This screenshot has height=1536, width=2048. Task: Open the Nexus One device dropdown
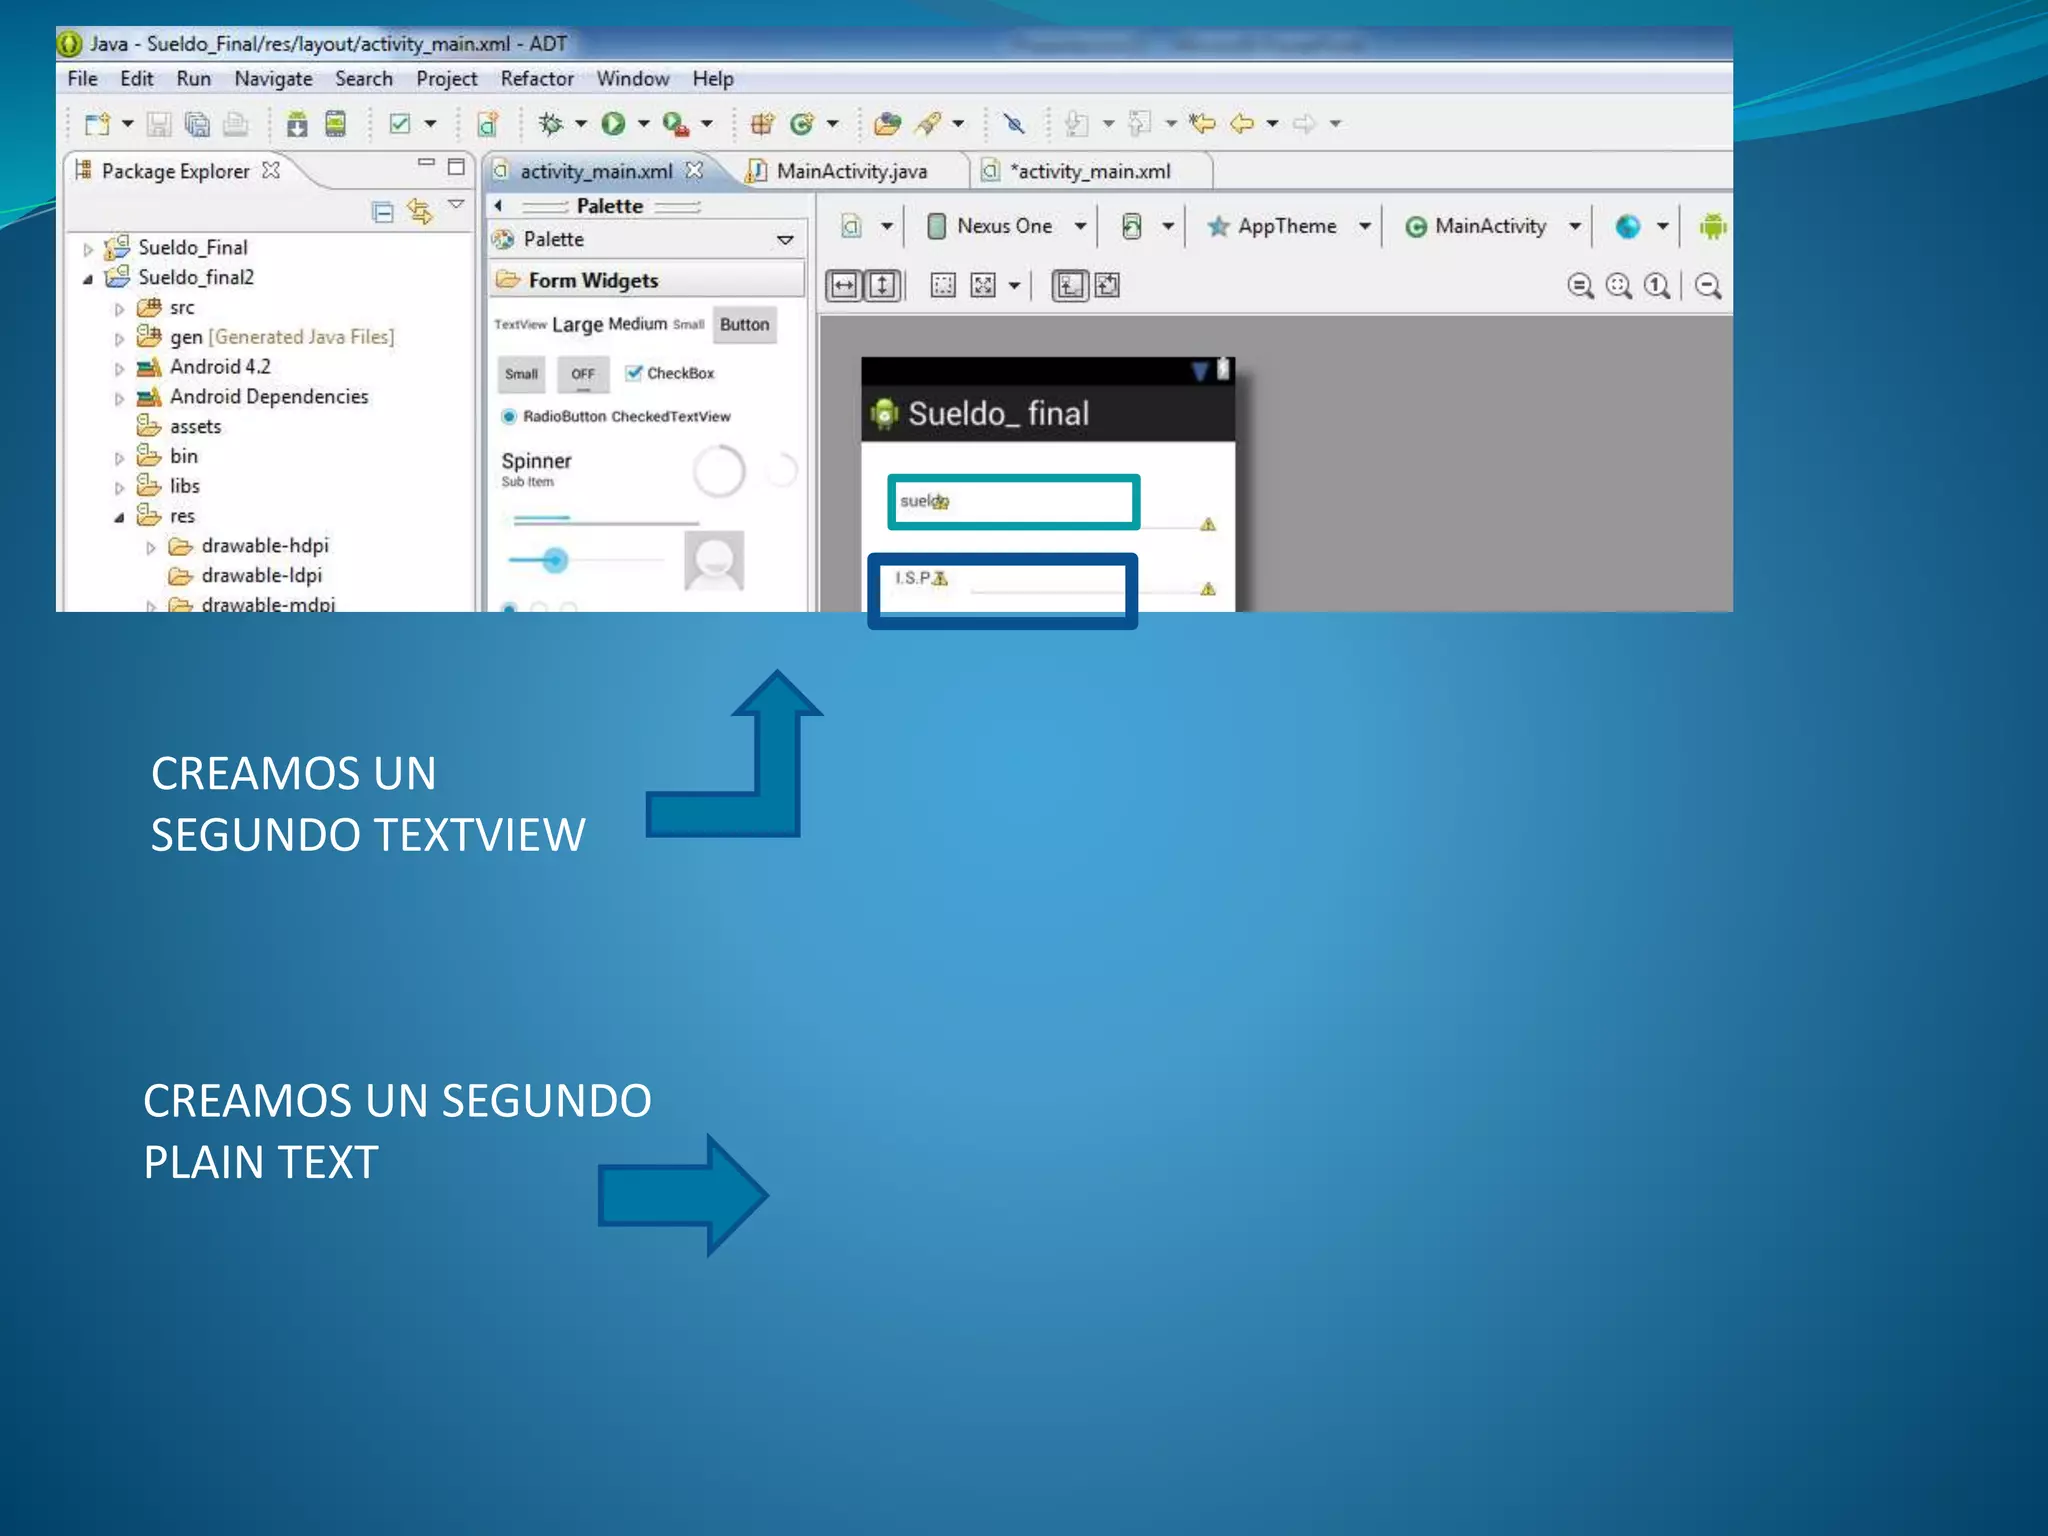1004,227
